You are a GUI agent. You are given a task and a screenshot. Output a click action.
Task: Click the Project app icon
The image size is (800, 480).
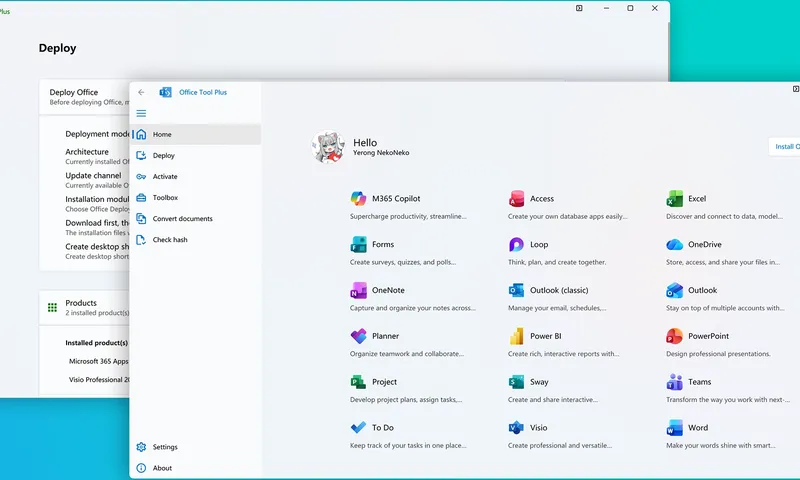(x=358, y=382)
